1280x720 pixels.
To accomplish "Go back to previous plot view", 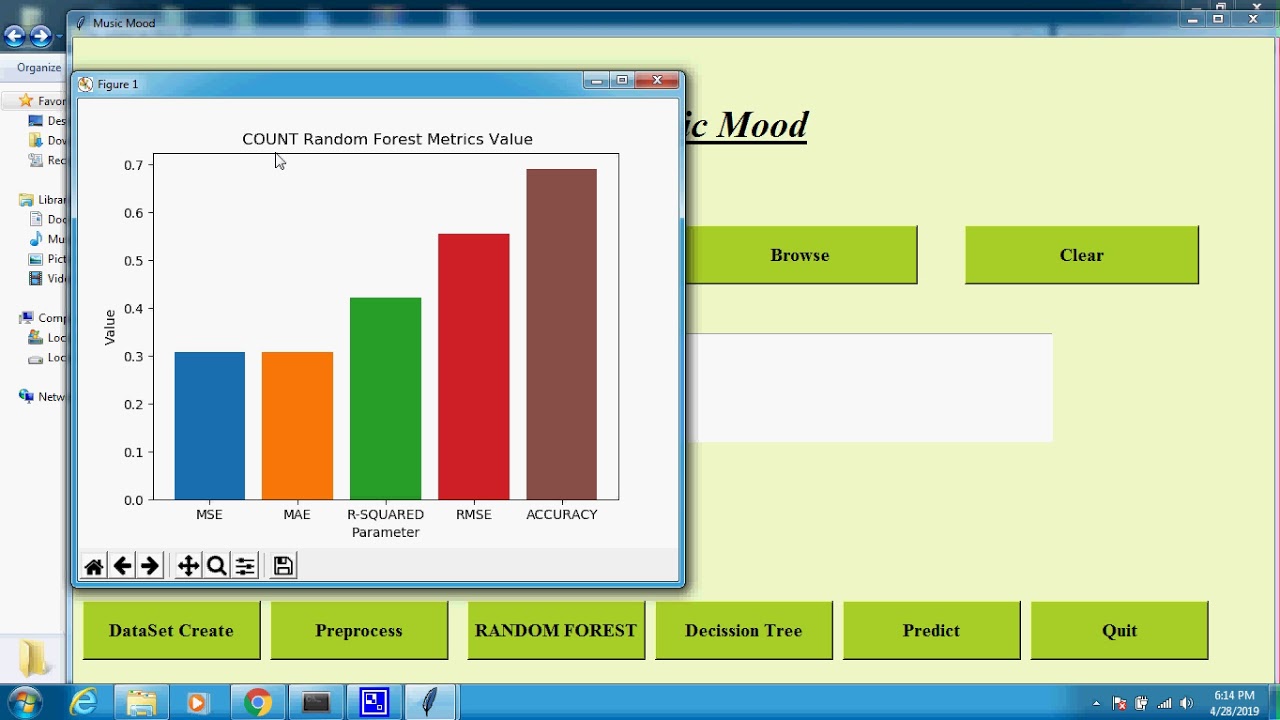I will tap(122, 566).
